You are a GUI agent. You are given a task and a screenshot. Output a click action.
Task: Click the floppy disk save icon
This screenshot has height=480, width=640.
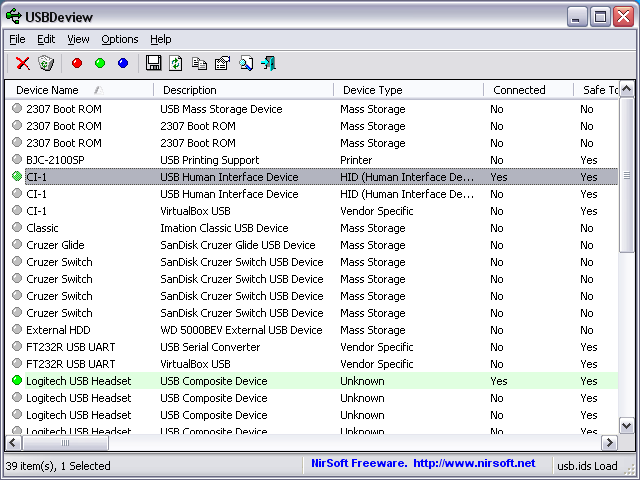point(154,63)
